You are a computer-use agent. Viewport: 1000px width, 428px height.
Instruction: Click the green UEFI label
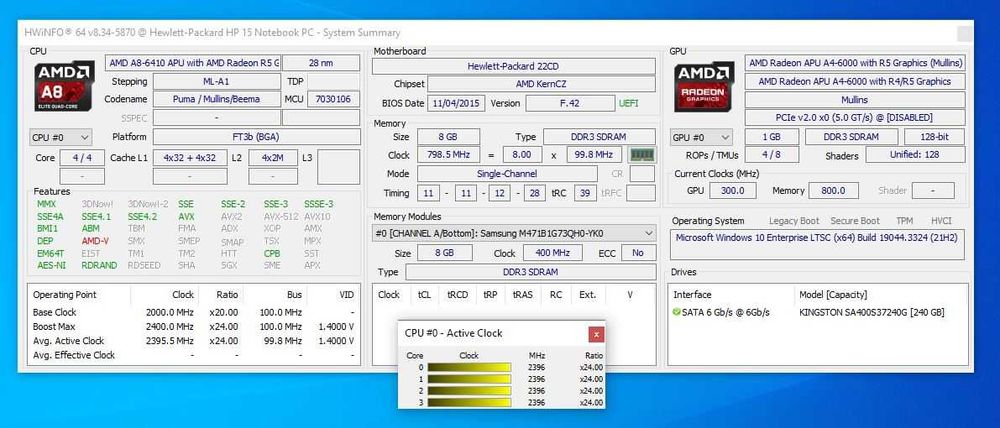629,103
